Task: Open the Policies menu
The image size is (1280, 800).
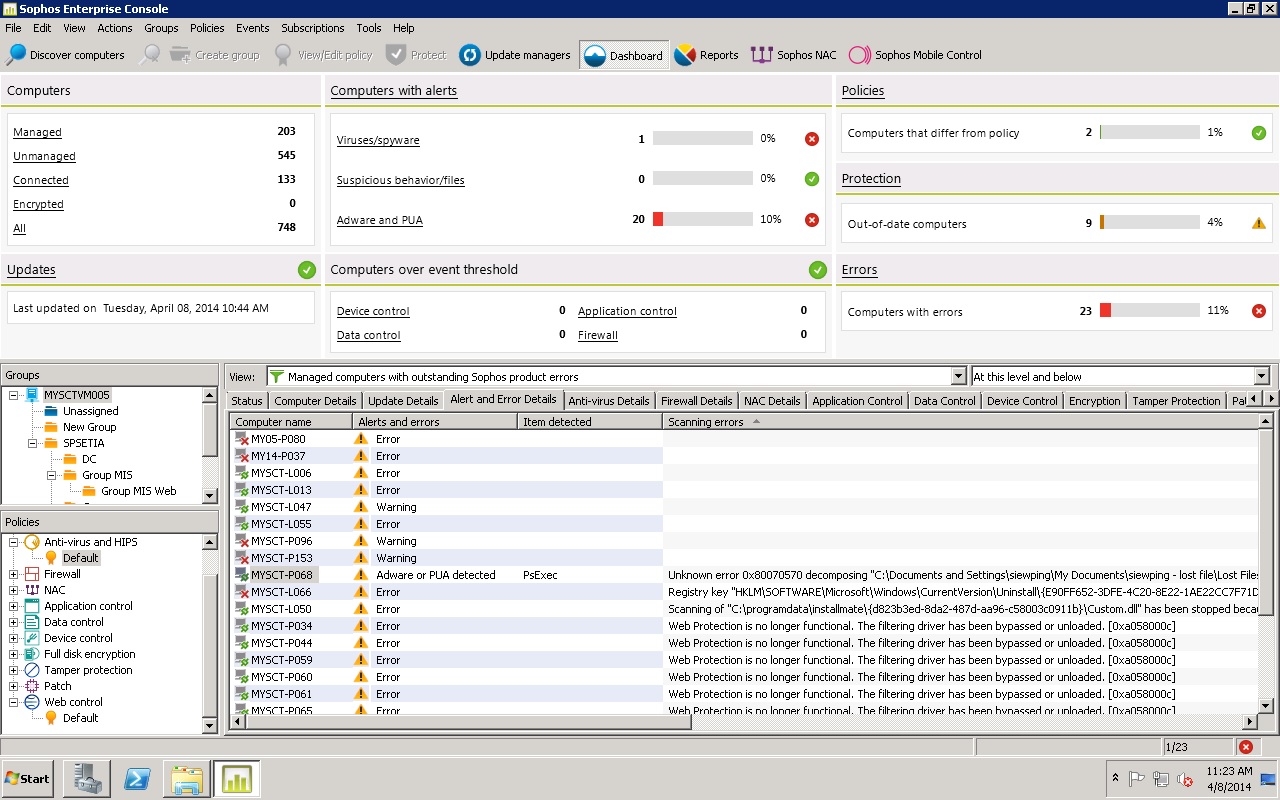Action: pos(207,28)
